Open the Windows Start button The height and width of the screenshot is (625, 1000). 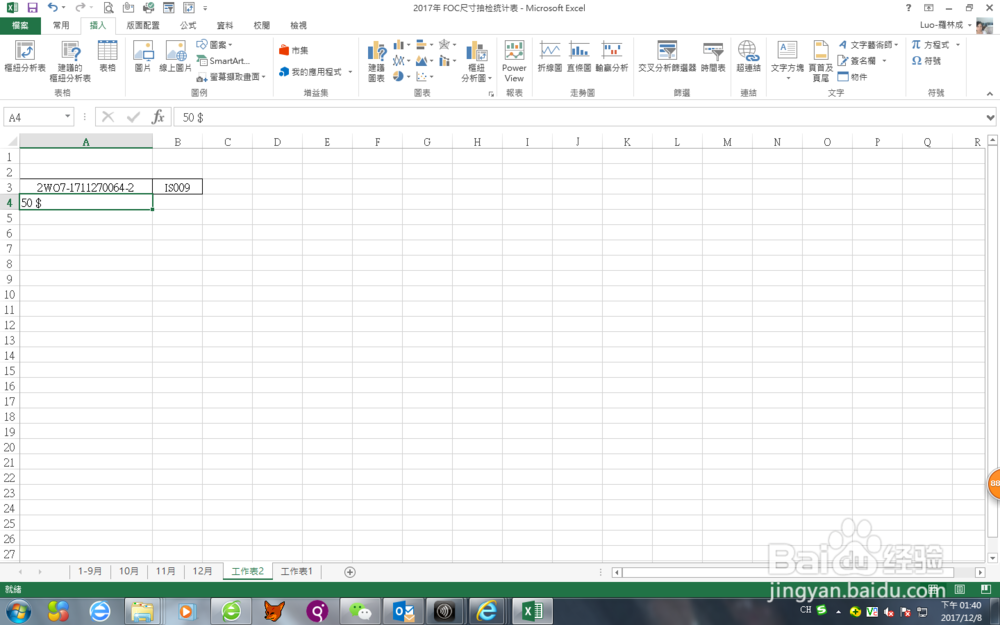pyautogui.click(x=18, y=612)
